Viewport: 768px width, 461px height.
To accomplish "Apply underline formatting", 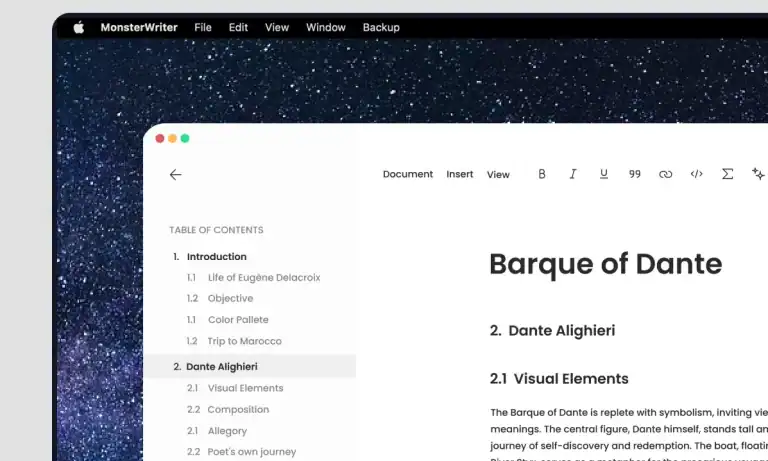I will pyautogui.click(x=603, y=174).
